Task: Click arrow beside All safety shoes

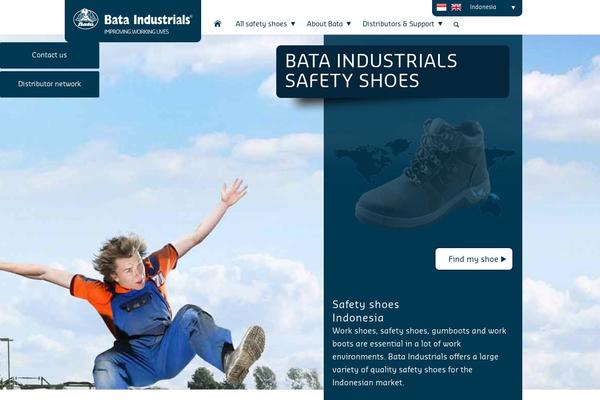Action: coord(293,24)
